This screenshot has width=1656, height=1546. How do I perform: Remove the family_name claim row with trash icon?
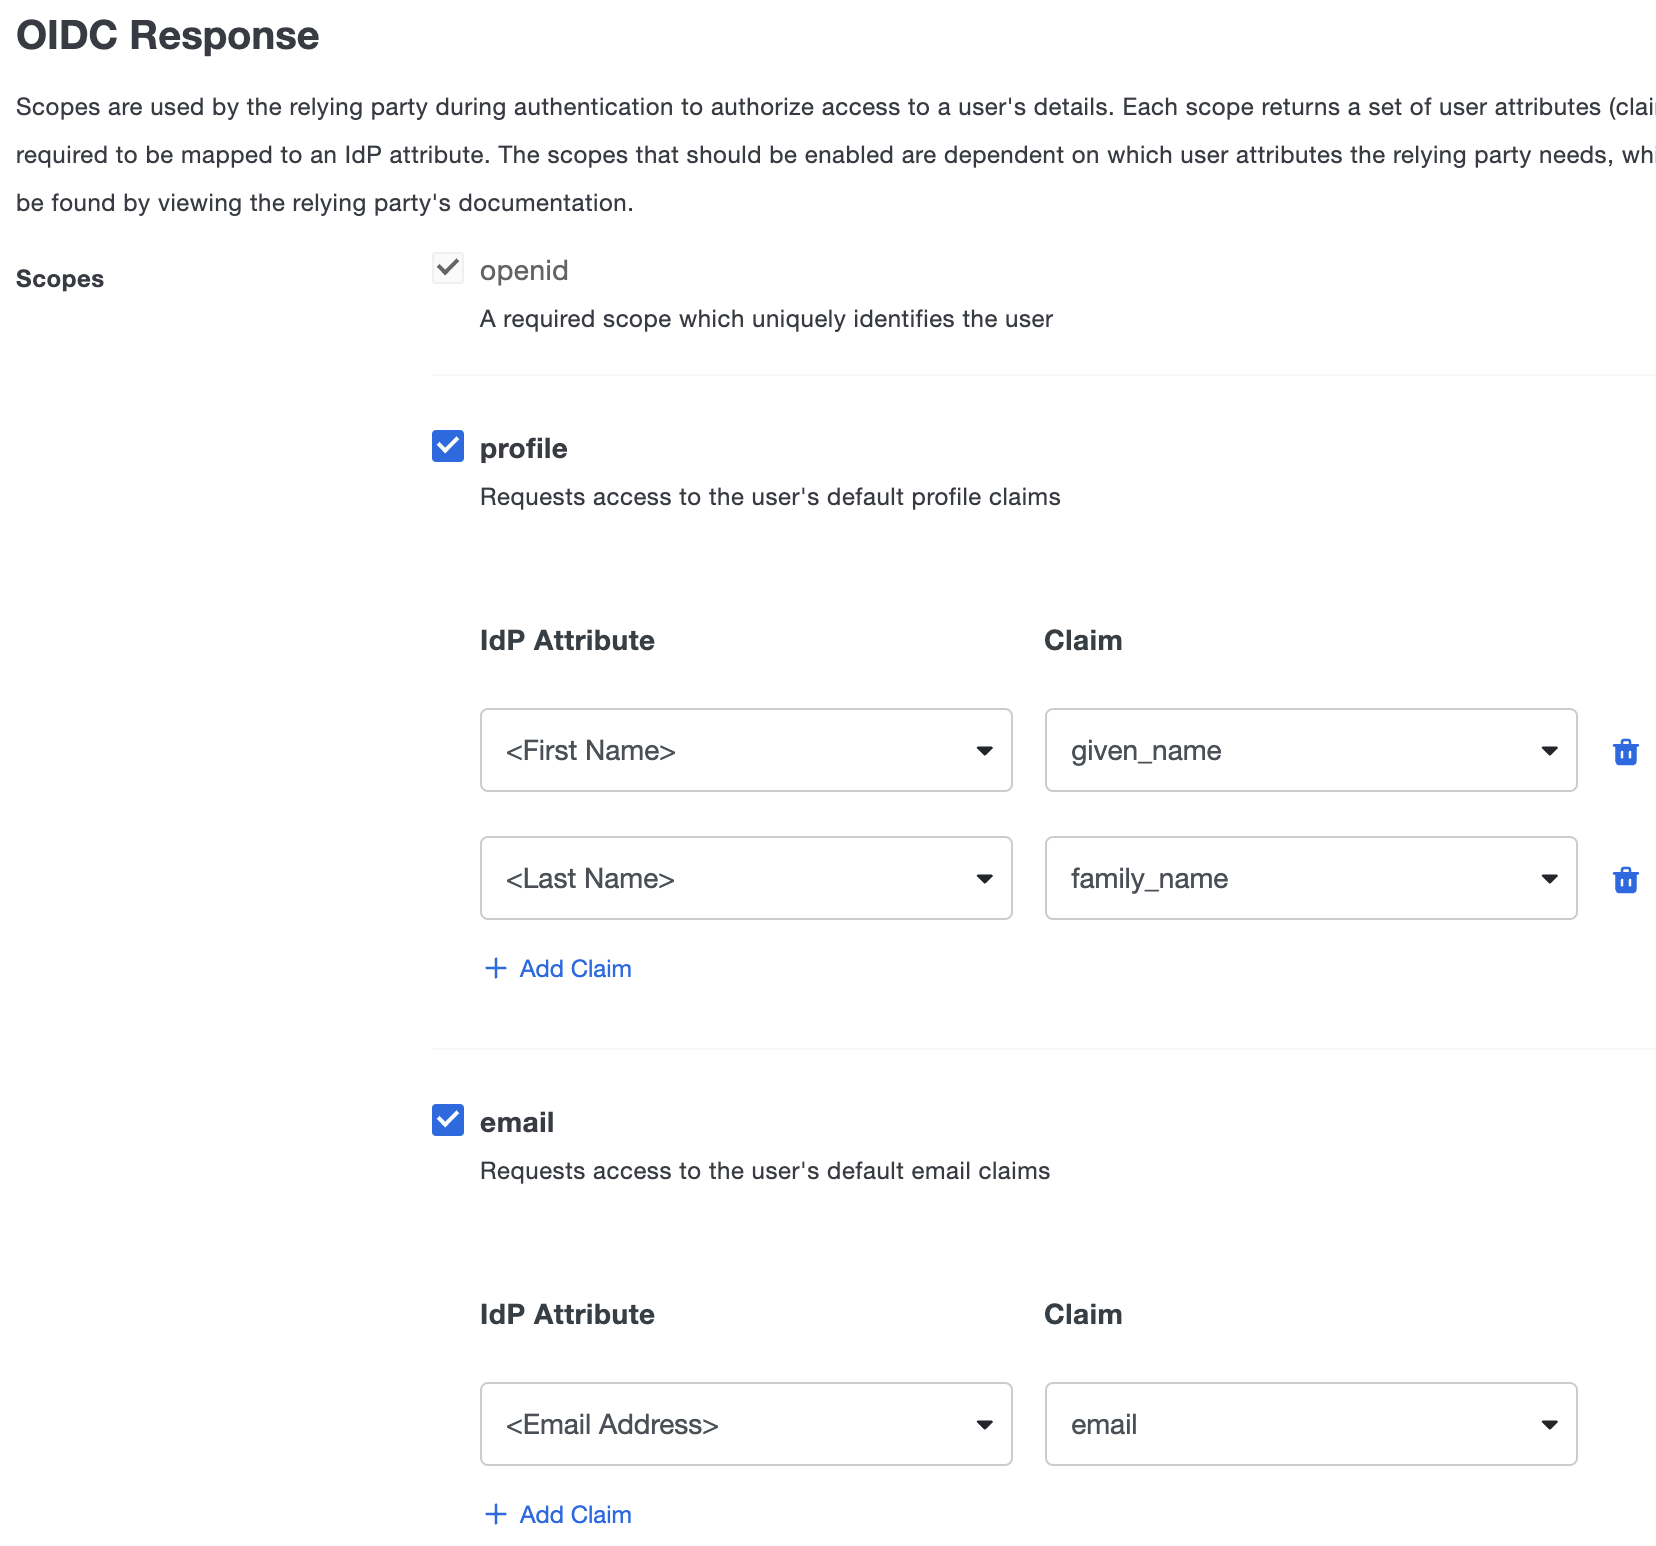point(1626,880)
